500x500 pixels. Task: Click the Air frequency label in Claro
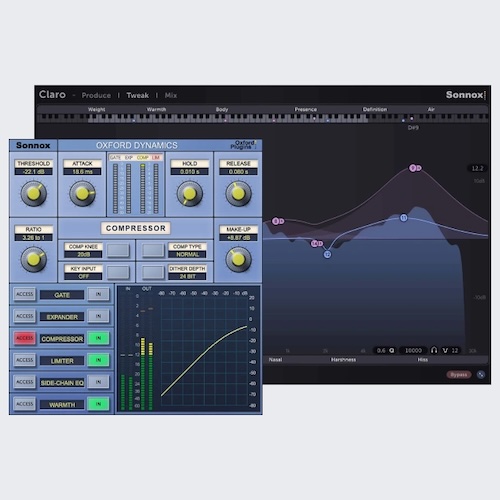(x=431, y=109)
